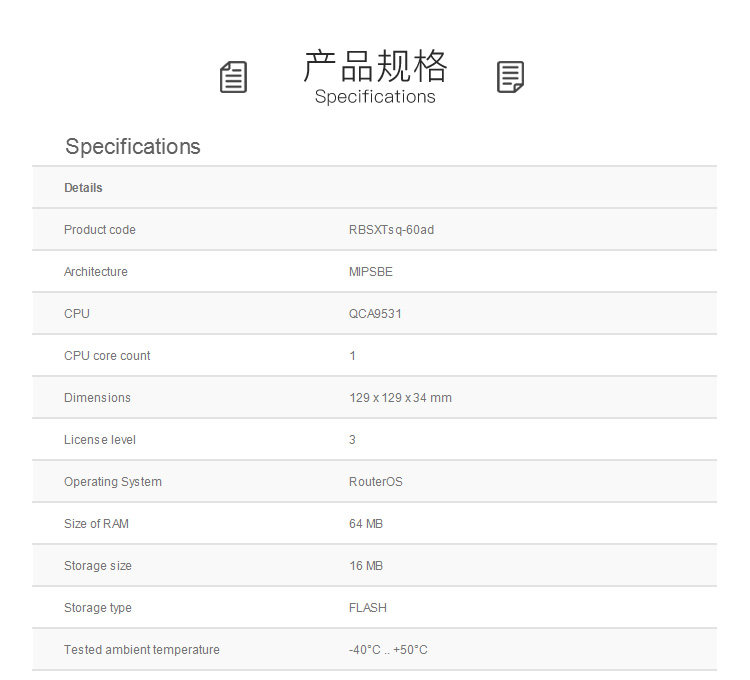
Task: Click the License level label
Action: point(99,440)
